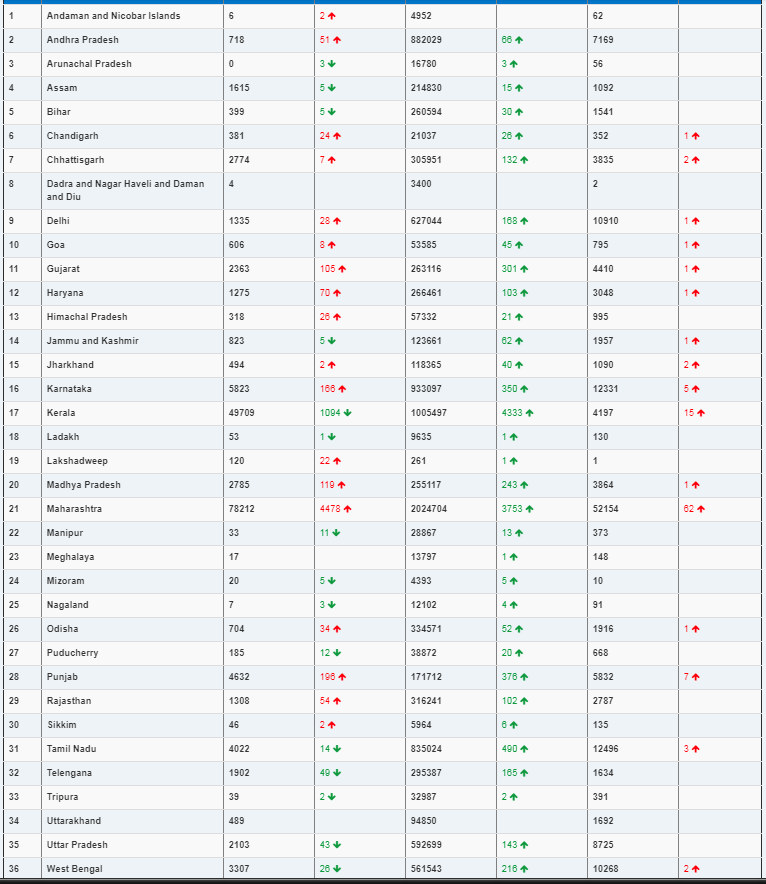Screen dimensions: 766x884
Task: Click the red up arrow next to Punjab 196
Action: [x=342, y=677]
